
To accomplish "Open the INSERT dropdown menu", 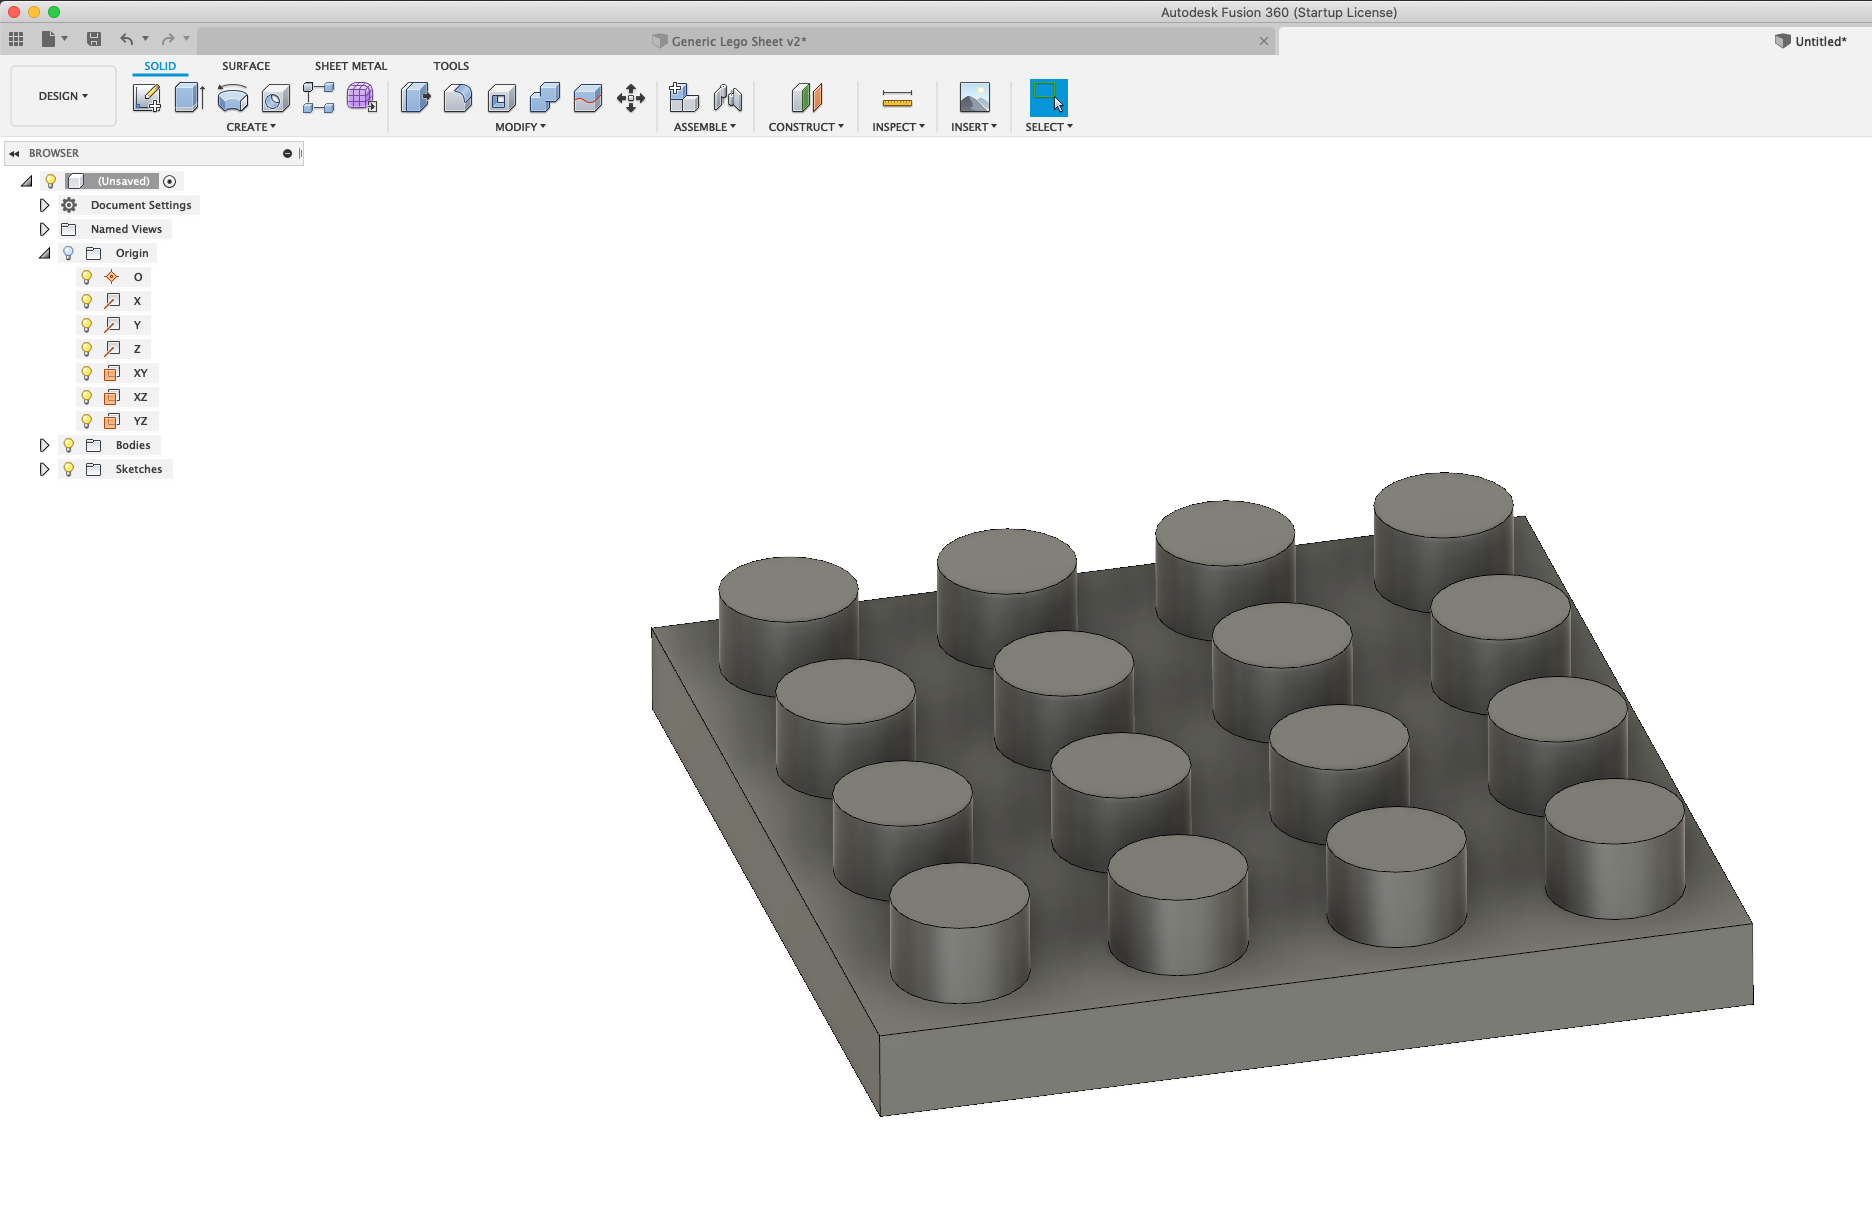I will pos(974,127).
